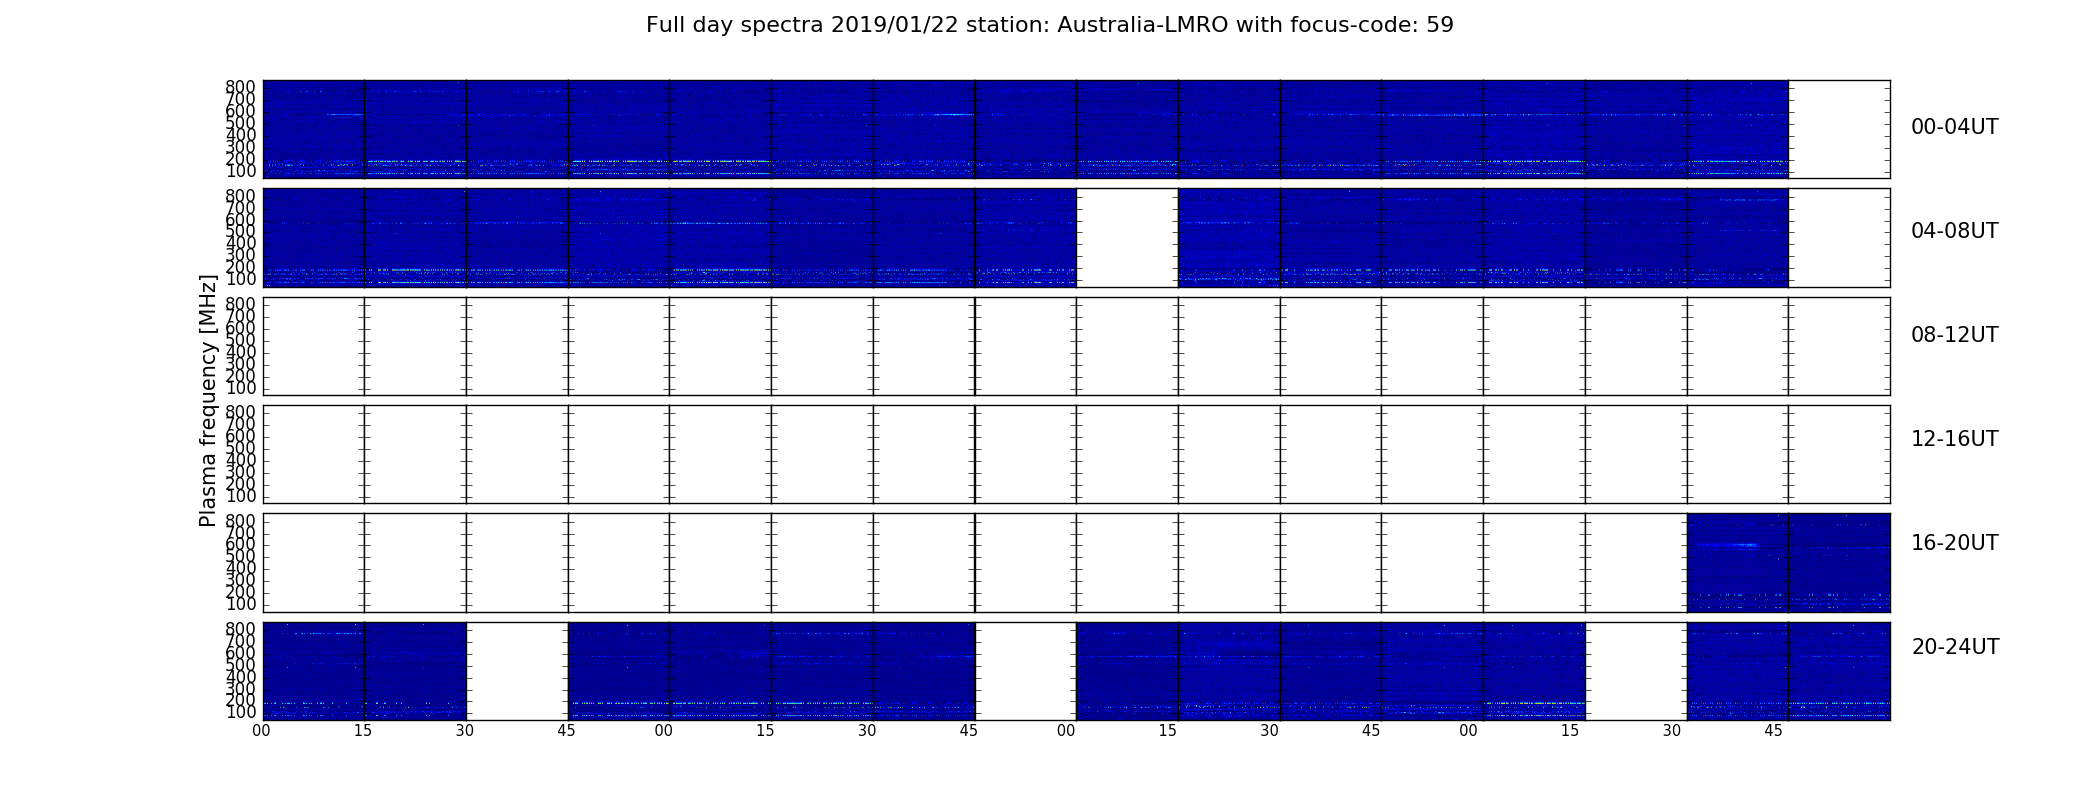Select the "16-20UT" row label
The height and width of the screenshot is (800, 2100).
tap(1955, 543)
